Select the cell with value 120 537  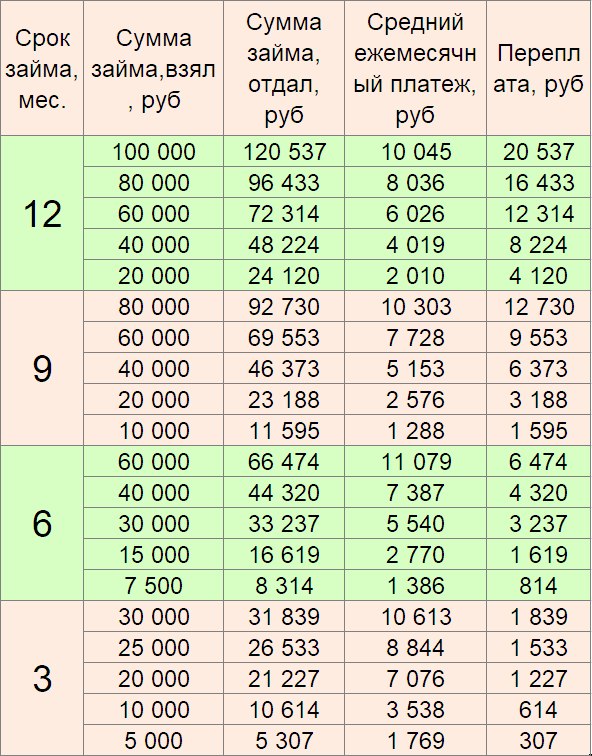284,151
